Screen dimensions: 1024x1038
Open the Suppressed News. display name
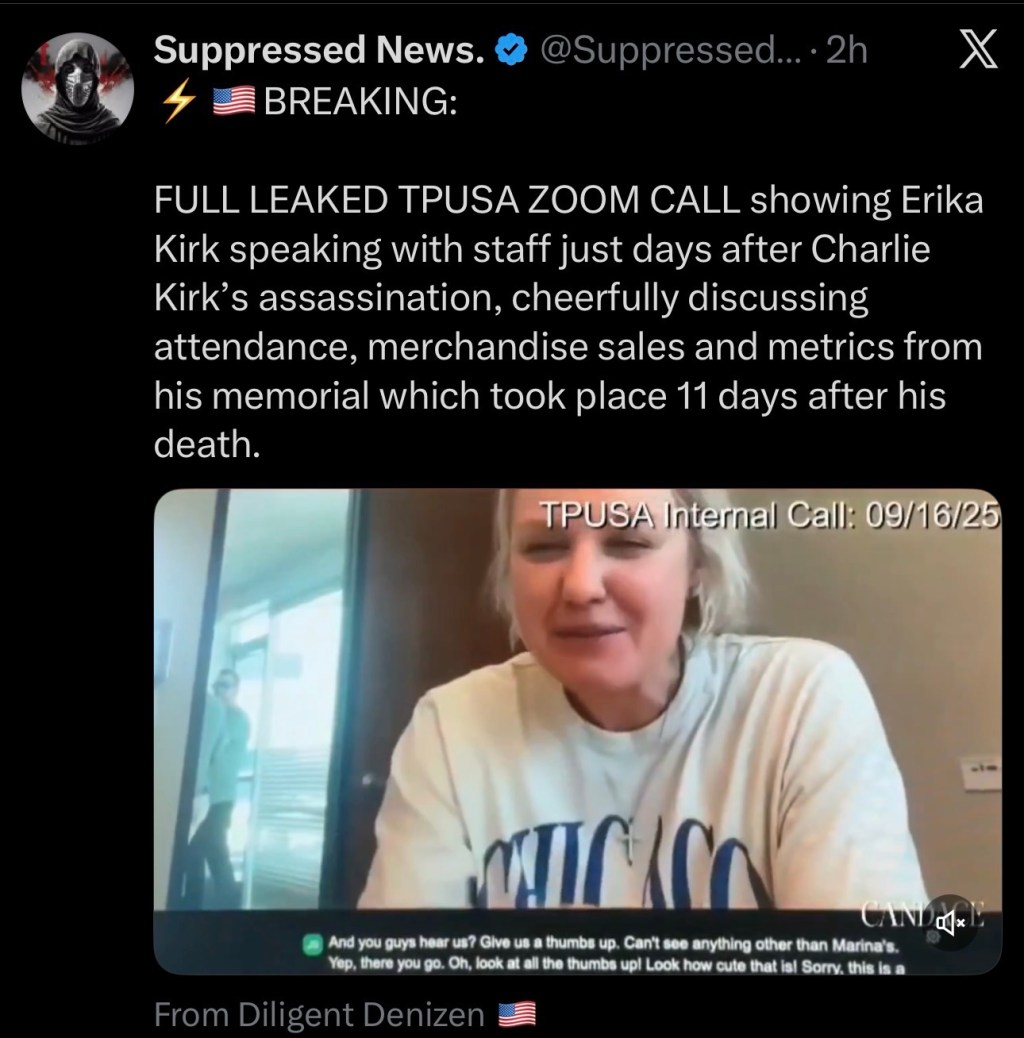[320, 50]
